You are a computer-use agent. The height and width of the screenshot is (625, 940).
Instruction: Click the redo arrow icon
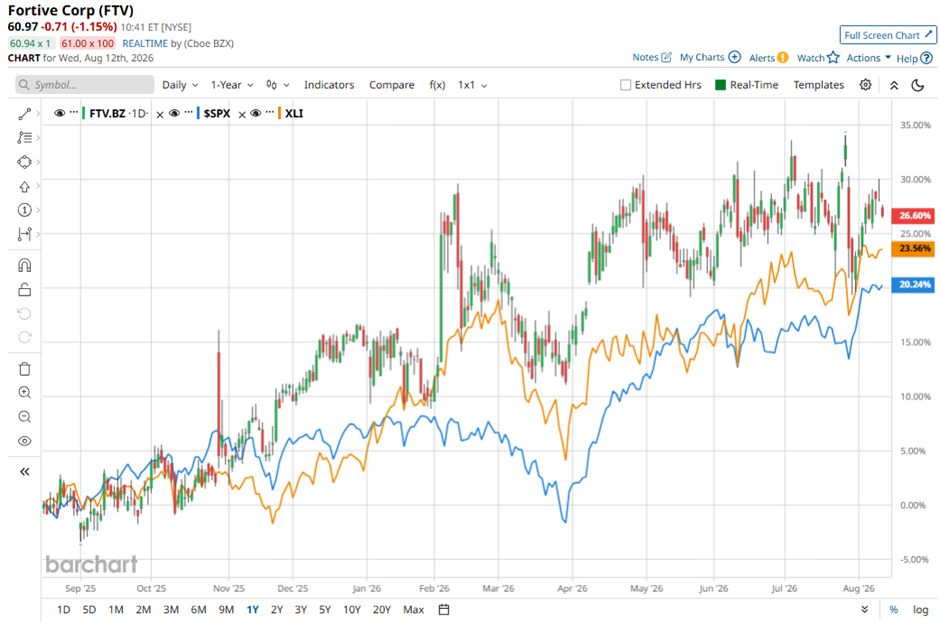click(x=25, y=337)
